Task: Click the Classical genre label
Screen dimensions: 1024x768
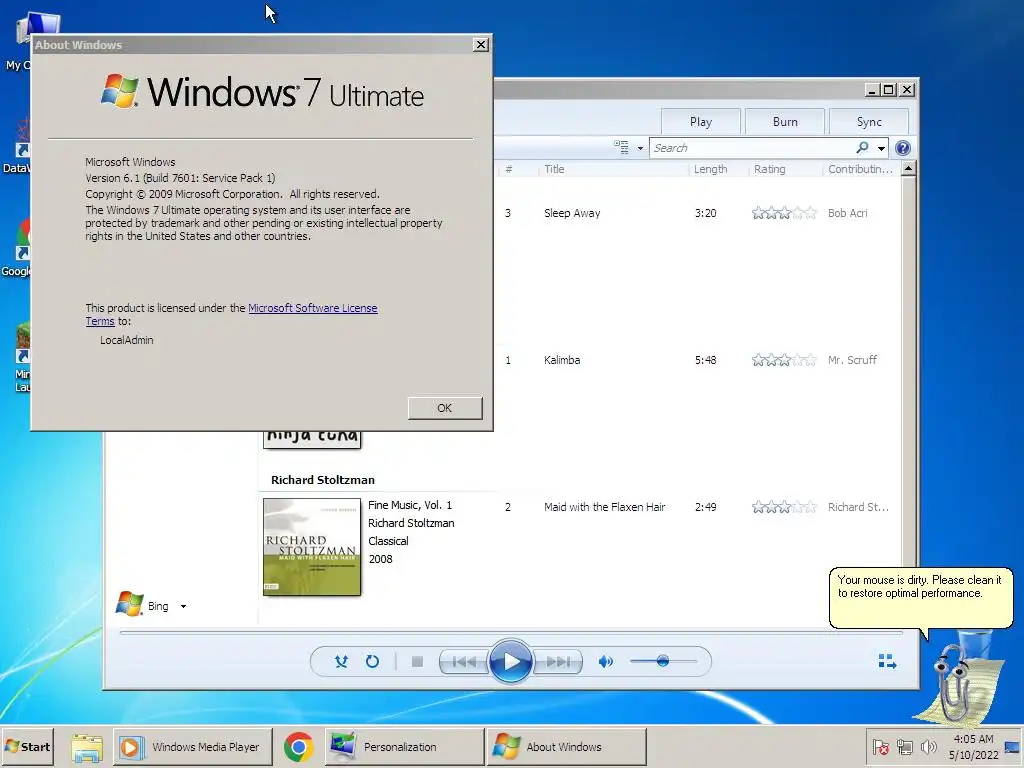Action: pos(388,541)
